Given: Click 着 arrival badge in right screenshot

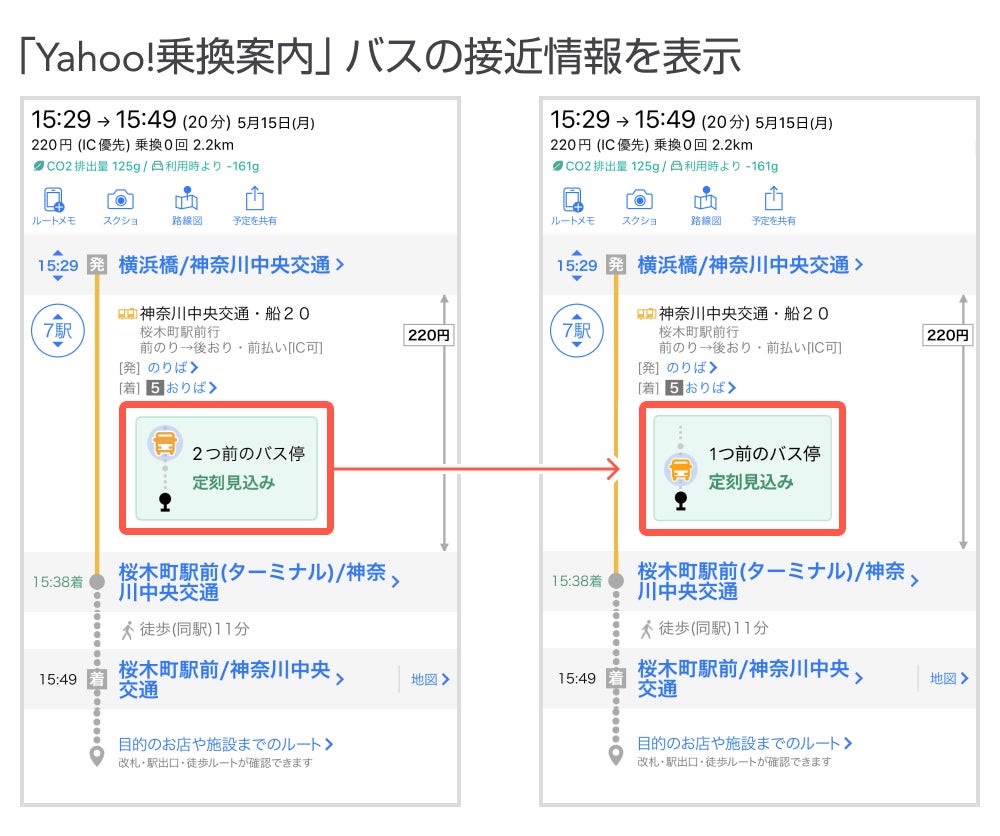Looking at the screenshot, I should 616,678.
